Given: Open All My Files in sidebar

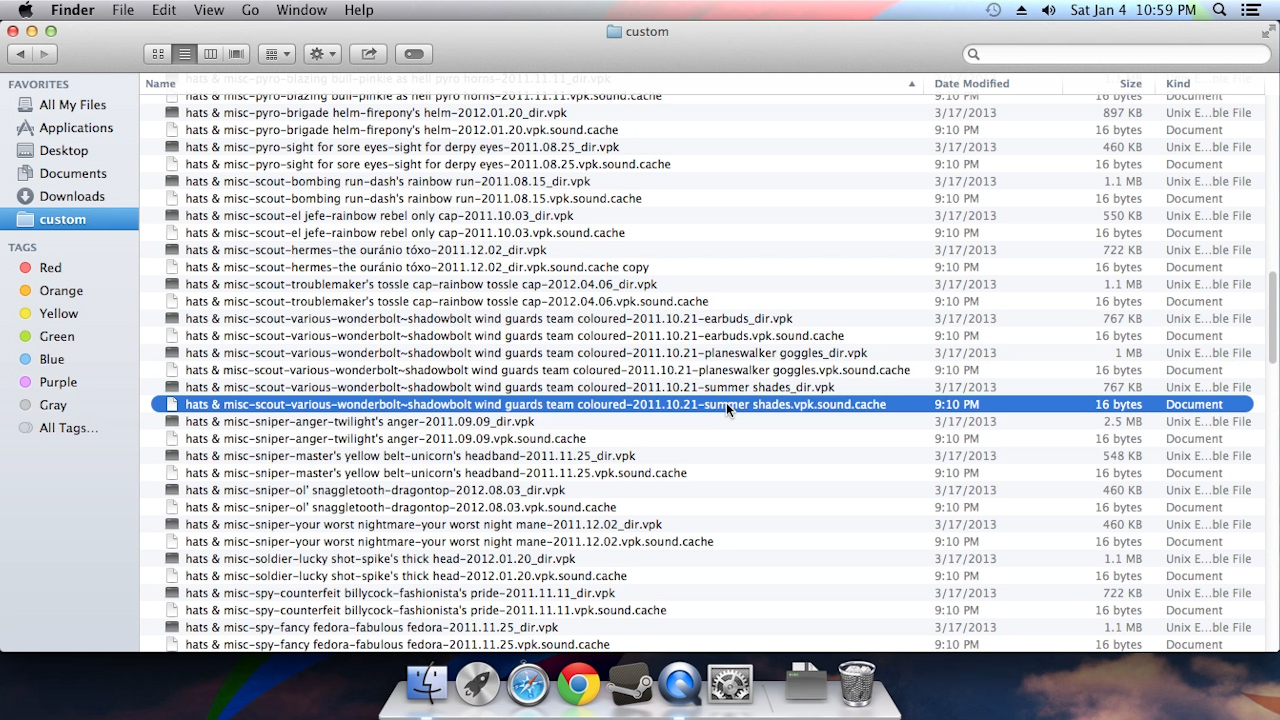Looking at the screenshot, I should tap(72, 105).
